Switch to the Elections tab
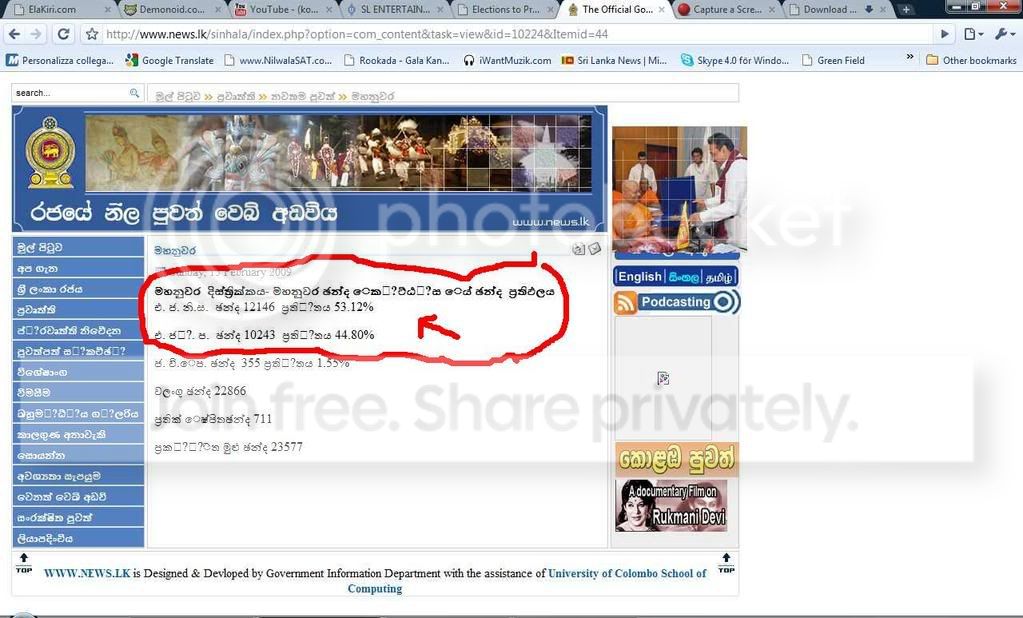This screenshot has width=1023, height=618. click(x=506, y=10)
